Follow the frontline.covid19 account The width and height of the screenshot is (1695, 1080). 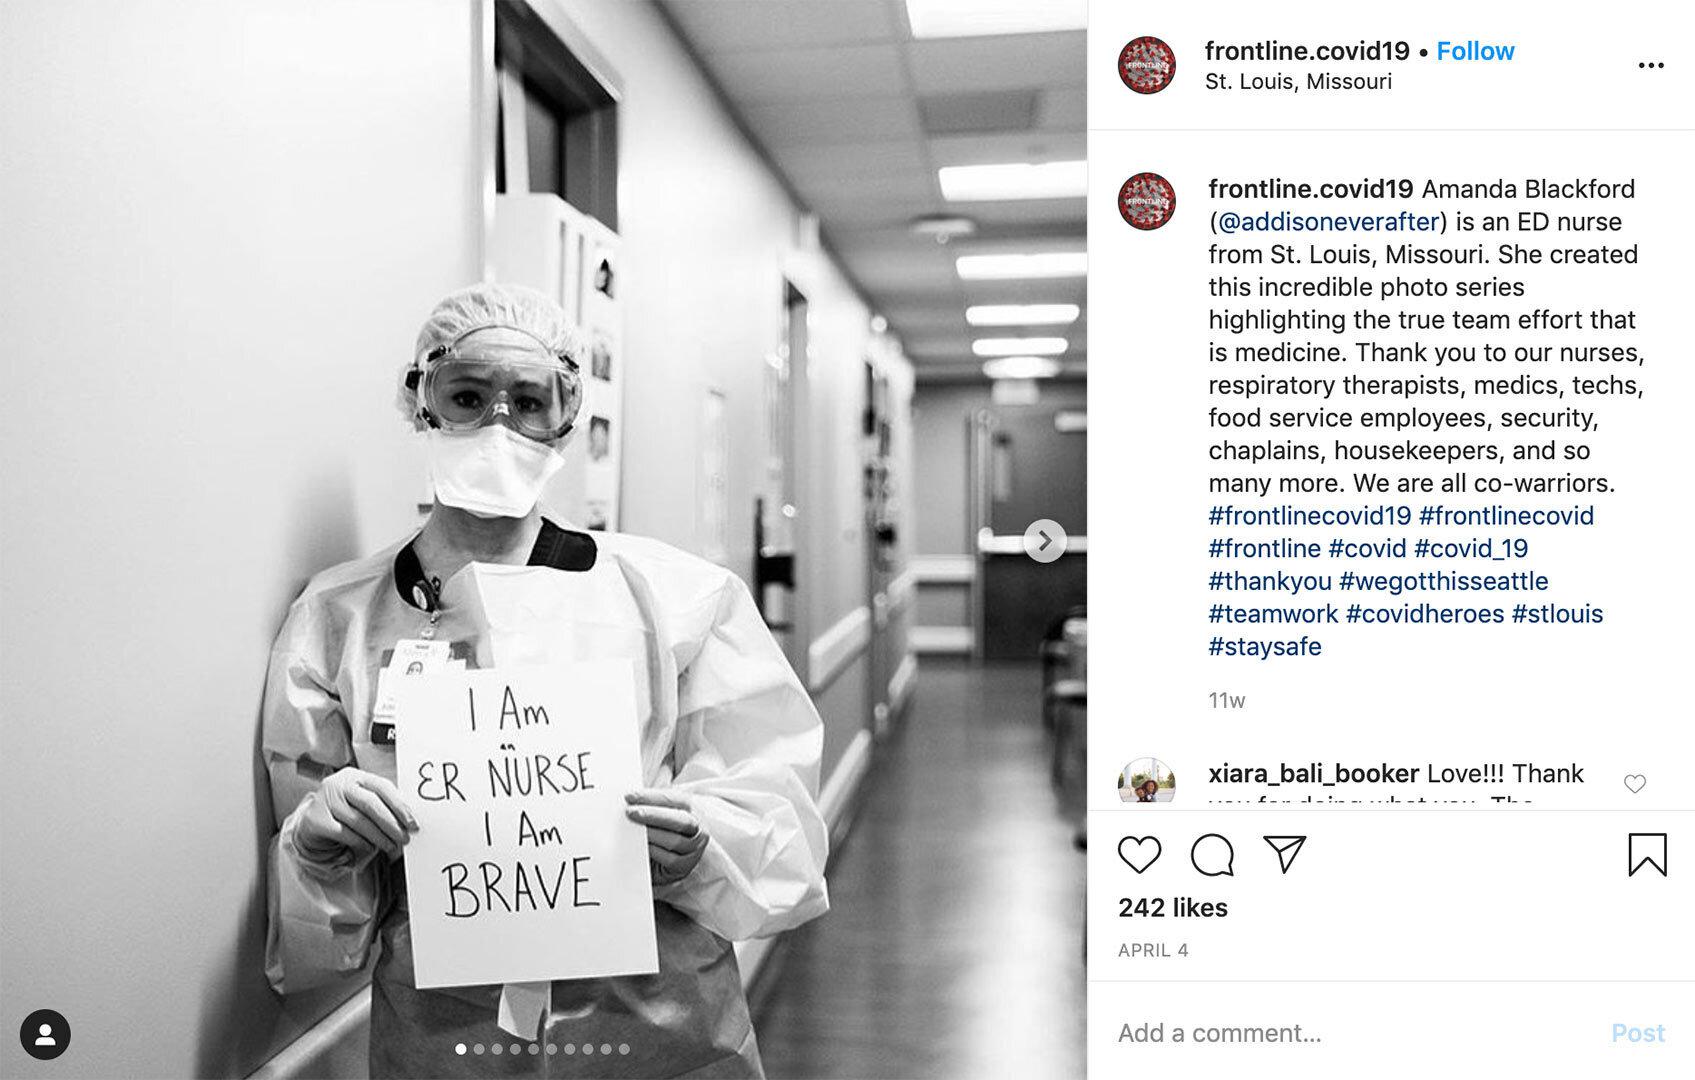[1475, 51]
